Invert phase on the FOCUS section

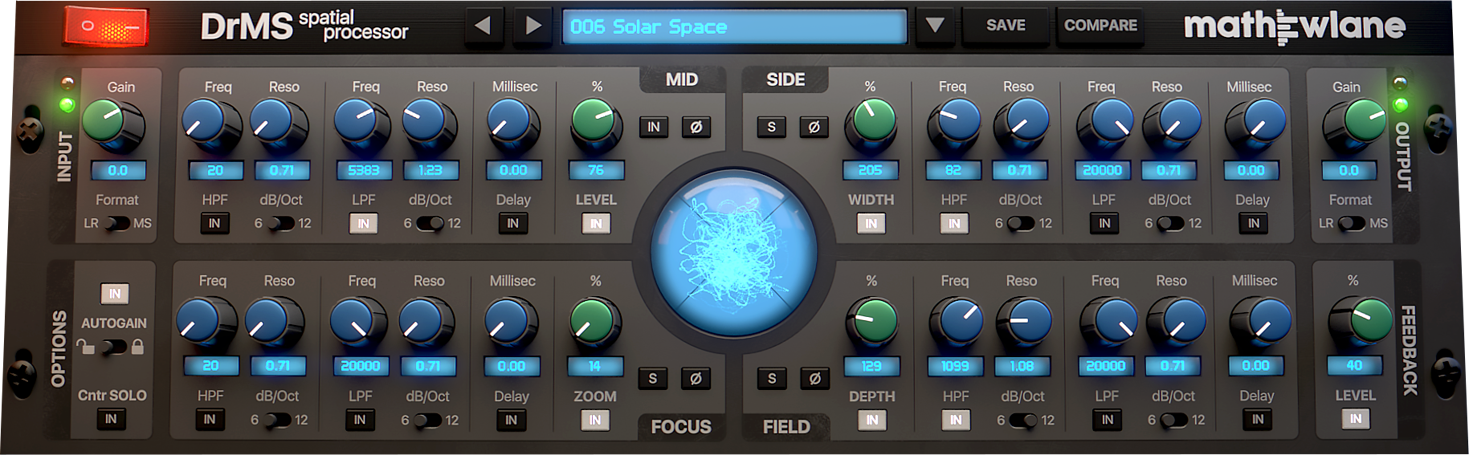(x=696, y=378)
